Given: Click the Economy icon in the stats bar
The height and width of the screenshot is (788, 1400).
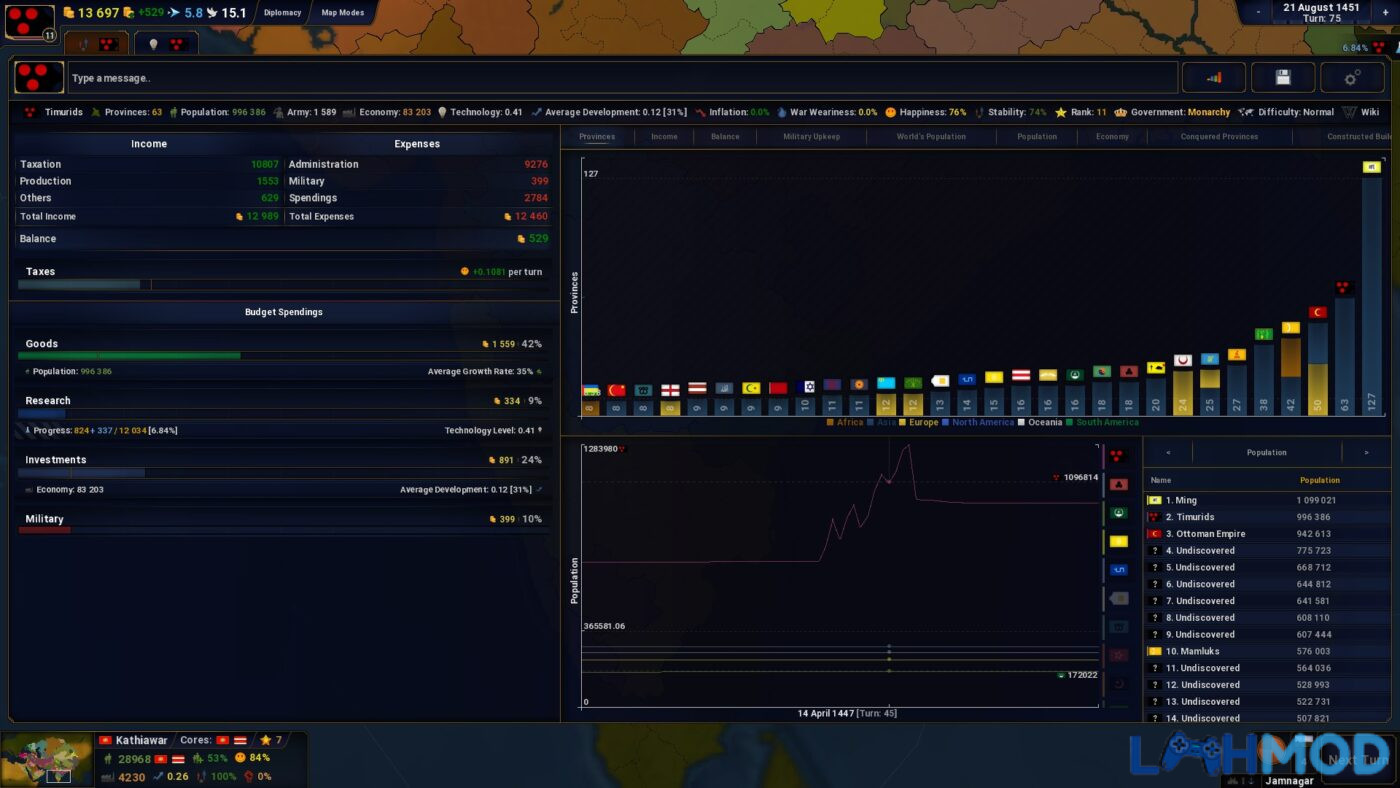Looking at the screenshot, I should coord(349,112).
